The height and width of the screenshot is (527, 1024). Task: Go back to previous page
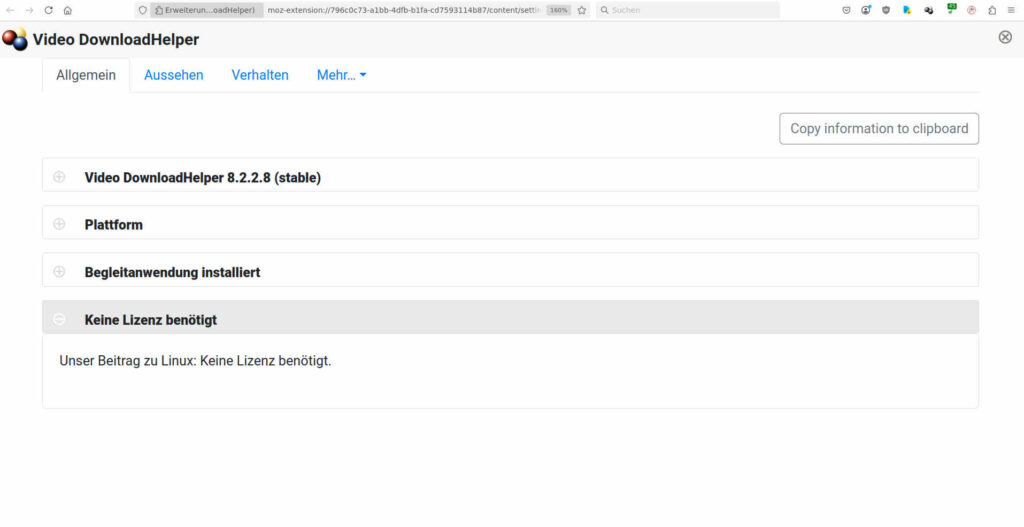tap(10, 10)
